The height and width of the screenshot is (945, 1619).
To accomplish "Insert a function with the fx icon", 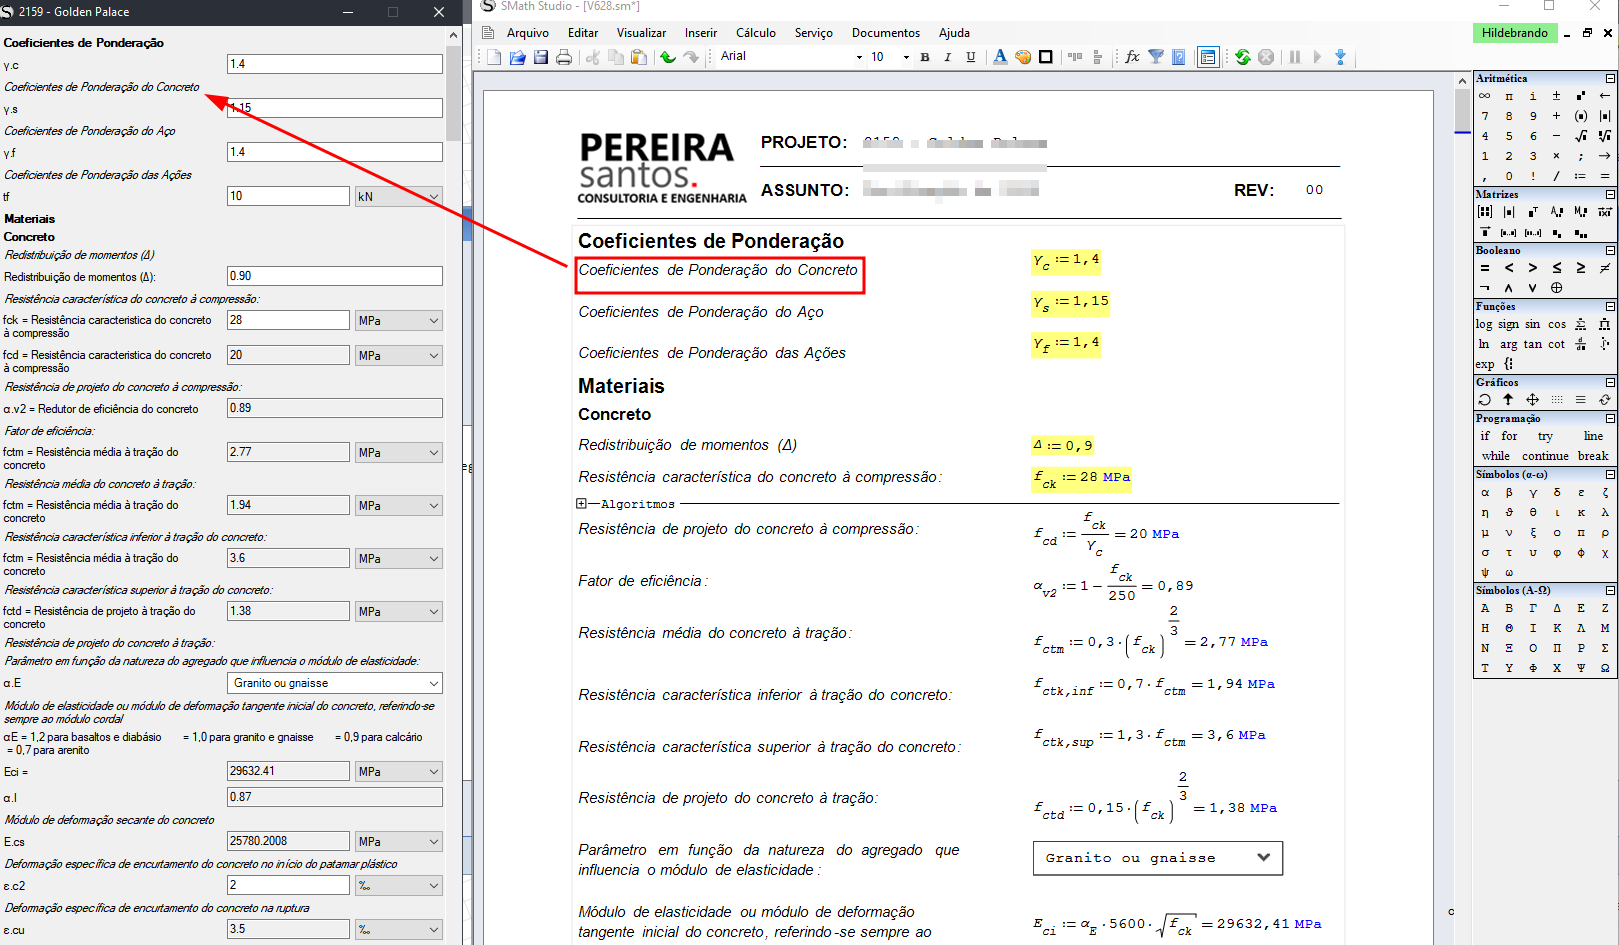I will [1132, 57].
